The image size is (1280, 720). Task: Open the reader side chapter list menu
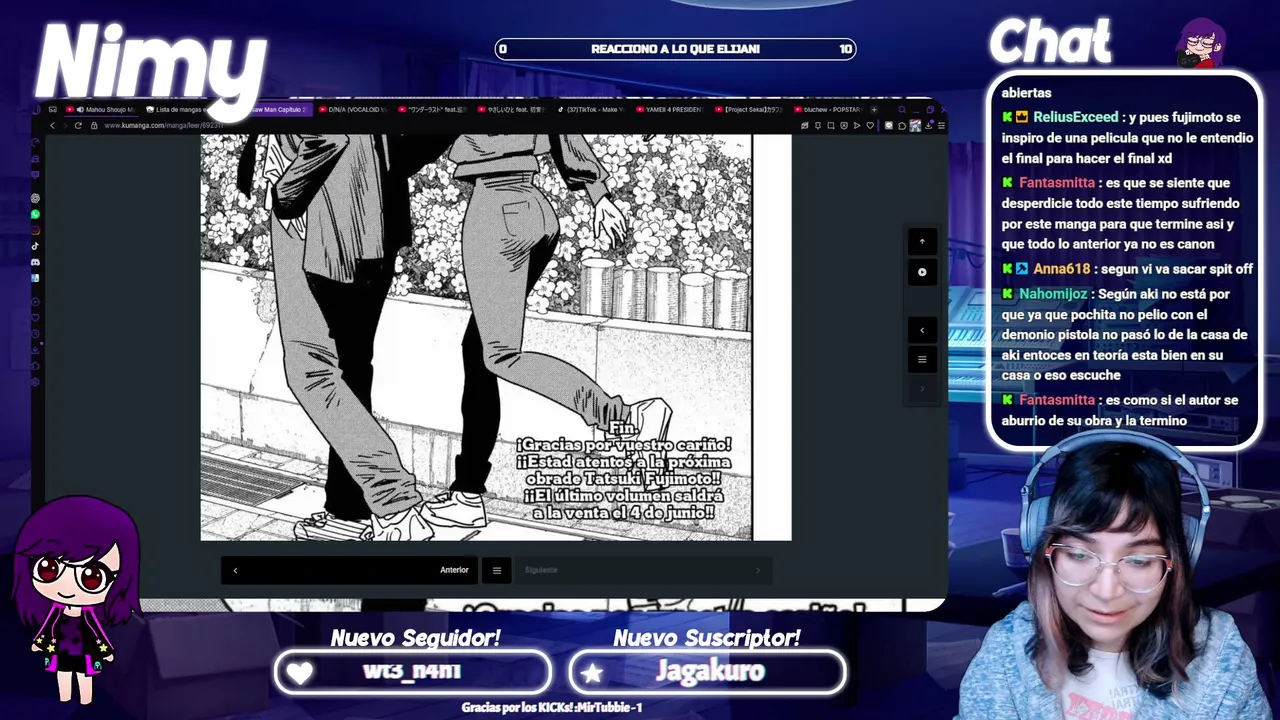tap(922, 359)
